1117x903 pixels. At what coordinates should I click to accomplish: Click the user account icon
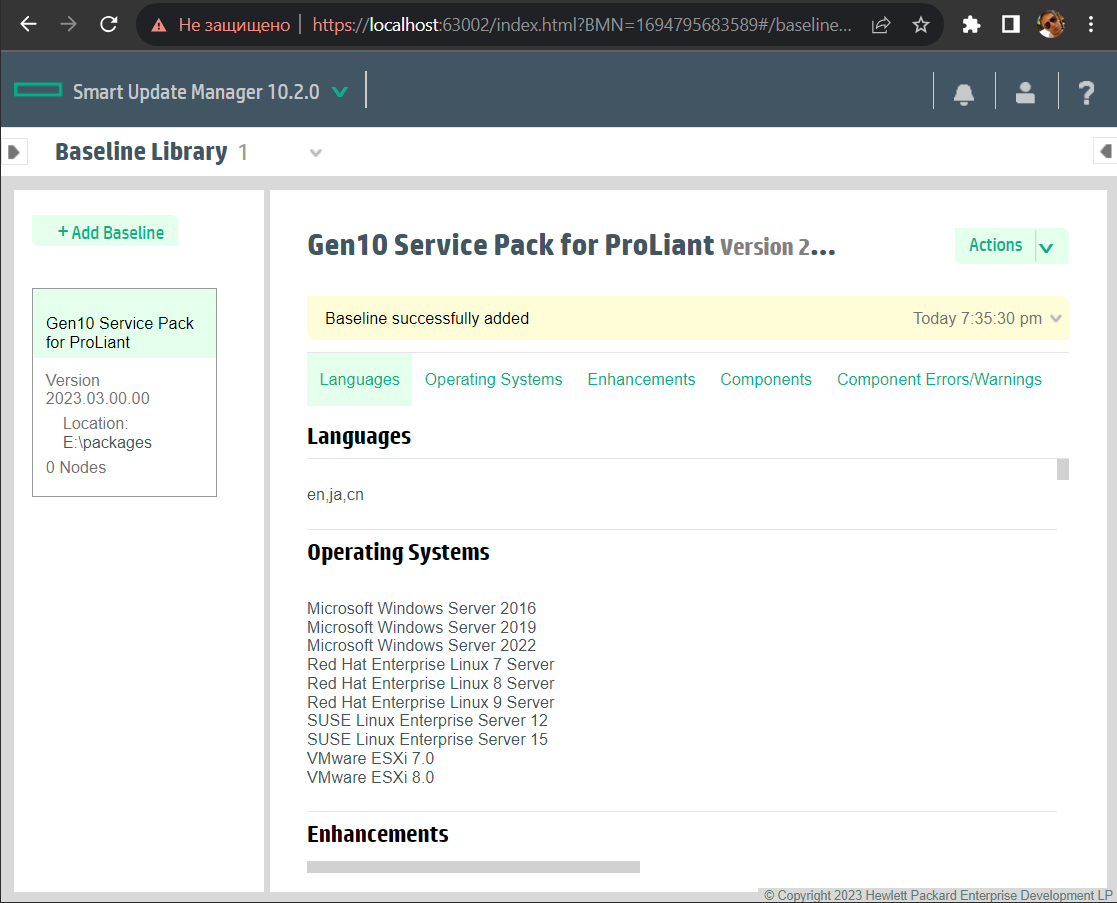1025,93
